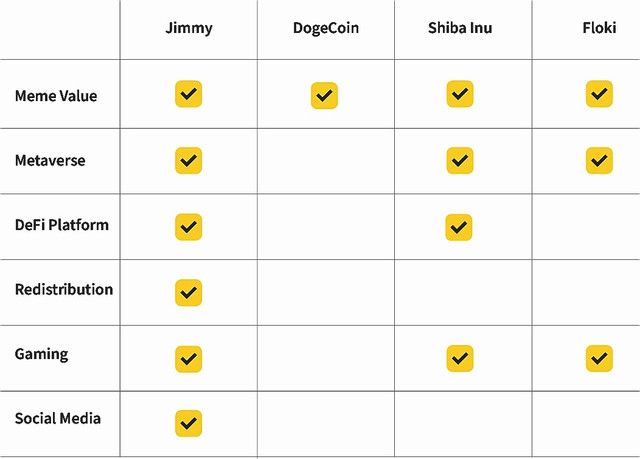The image size is (640, 459).
Task: Click Shiba Inu's DeFi Platform checkmark
Action: tap(459, 226)
